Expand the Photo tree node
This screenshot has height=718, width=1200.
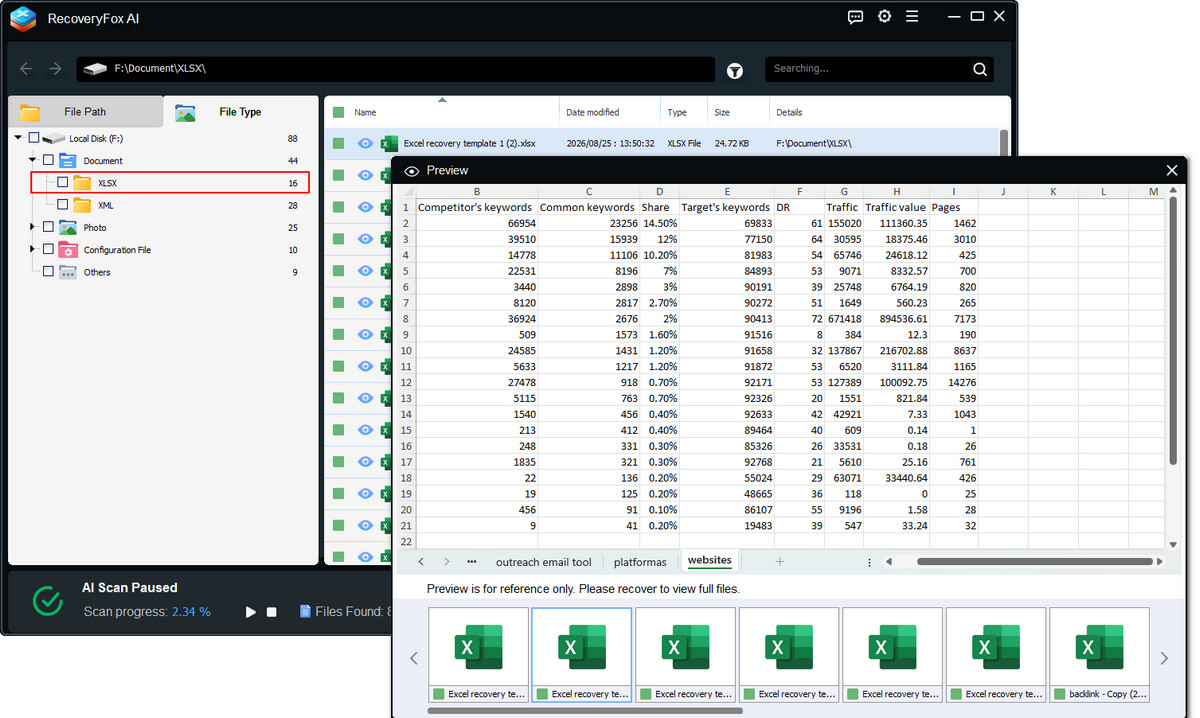(33, 227)
